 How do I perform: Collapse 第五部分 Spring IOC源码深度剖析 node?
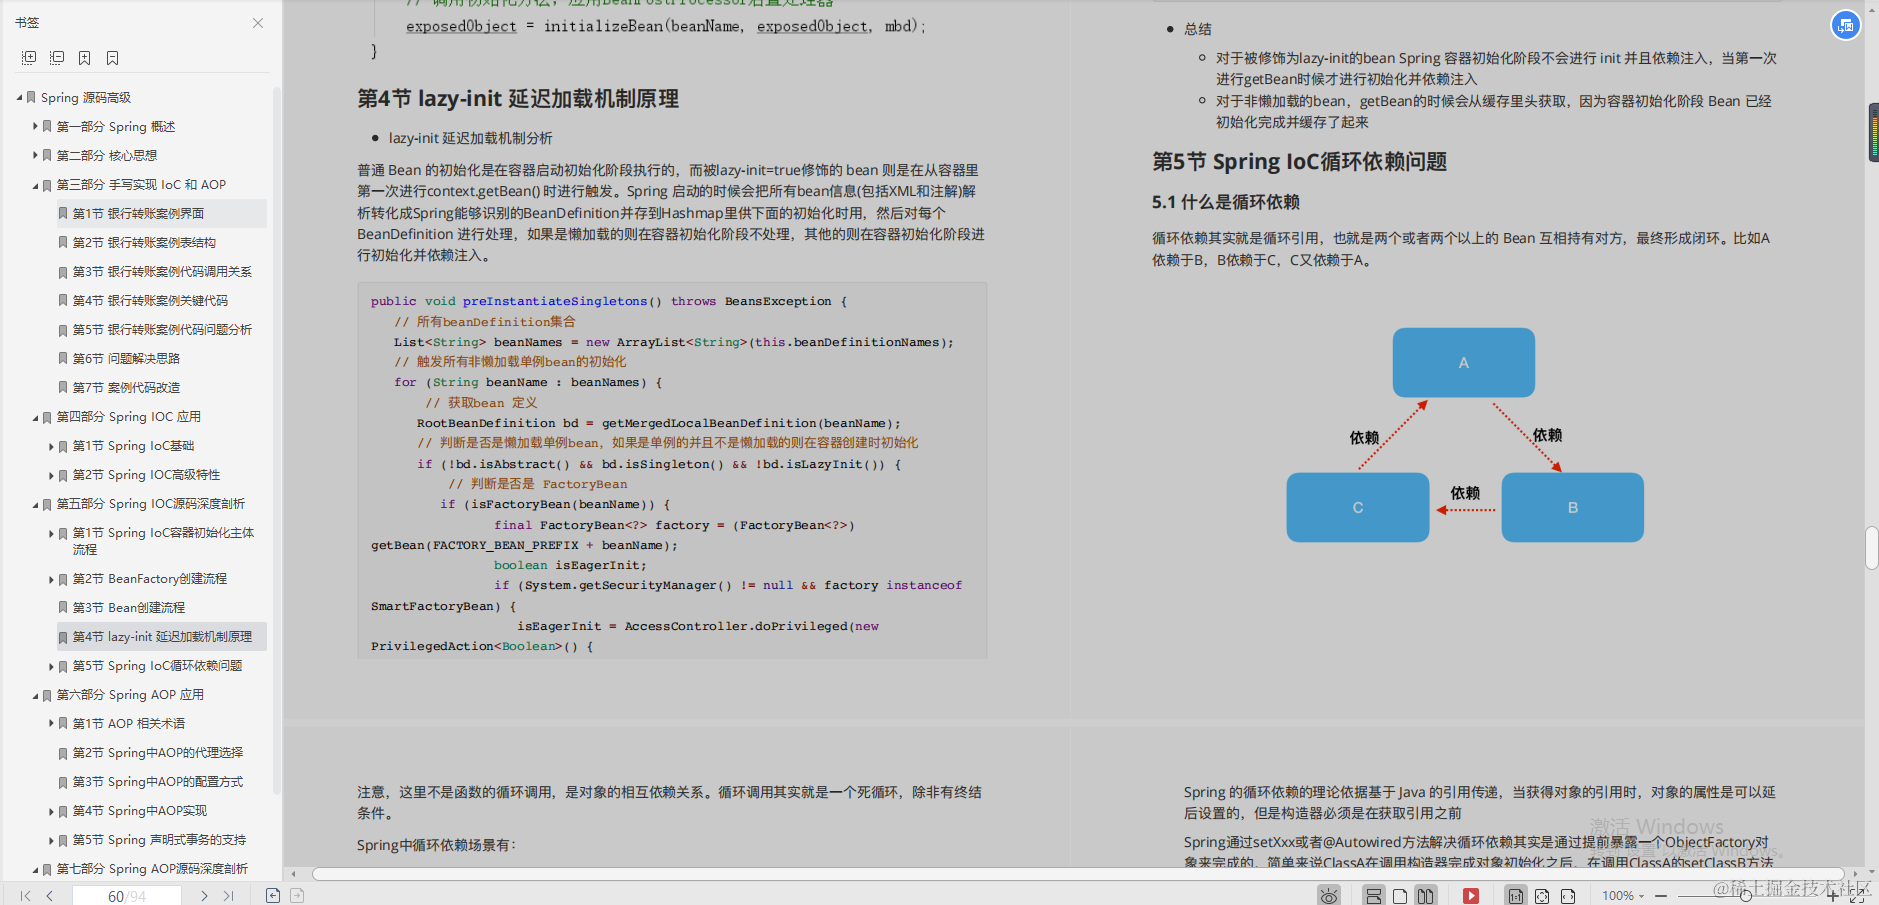(x=35, y=505)
